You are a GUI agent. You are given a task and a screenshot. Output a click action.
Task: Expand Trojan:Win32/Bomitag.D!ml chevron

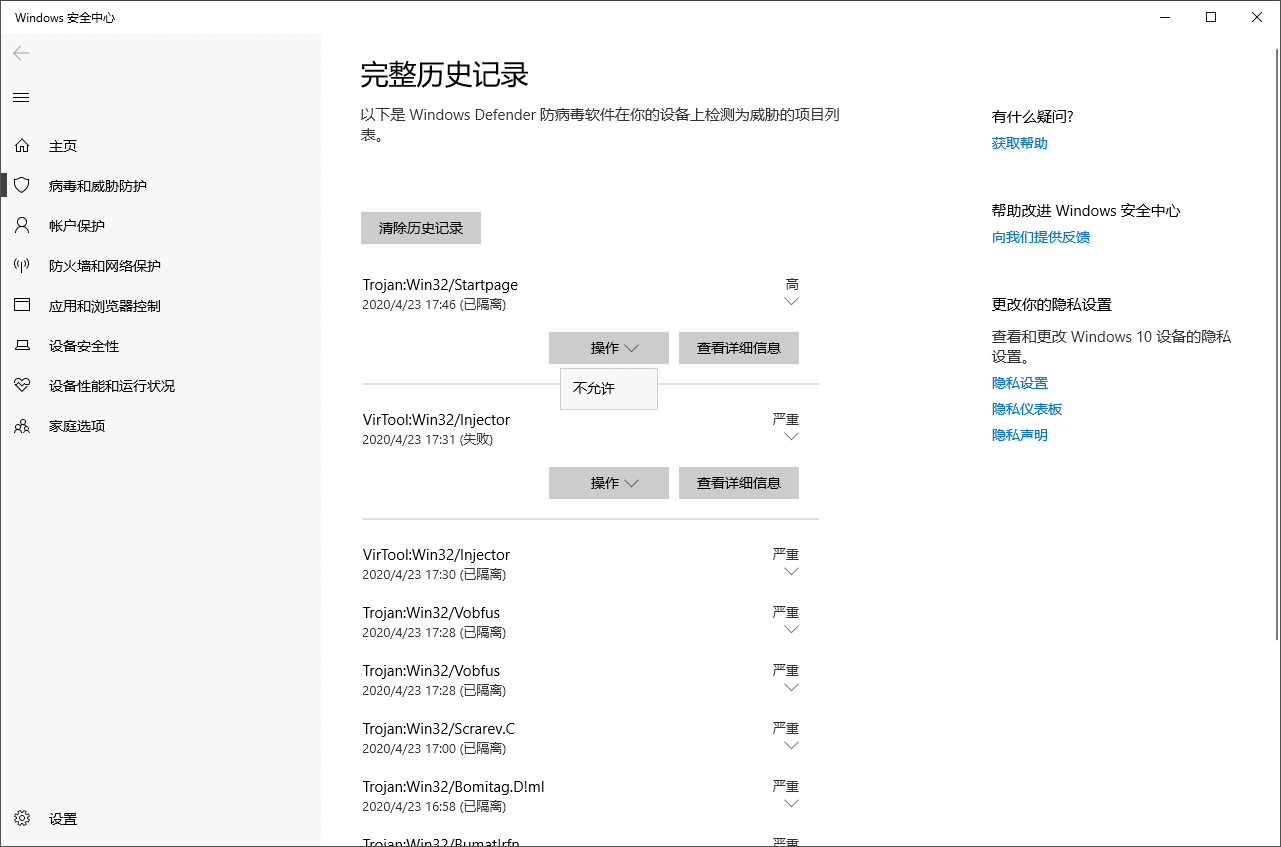tap(792, 803)
